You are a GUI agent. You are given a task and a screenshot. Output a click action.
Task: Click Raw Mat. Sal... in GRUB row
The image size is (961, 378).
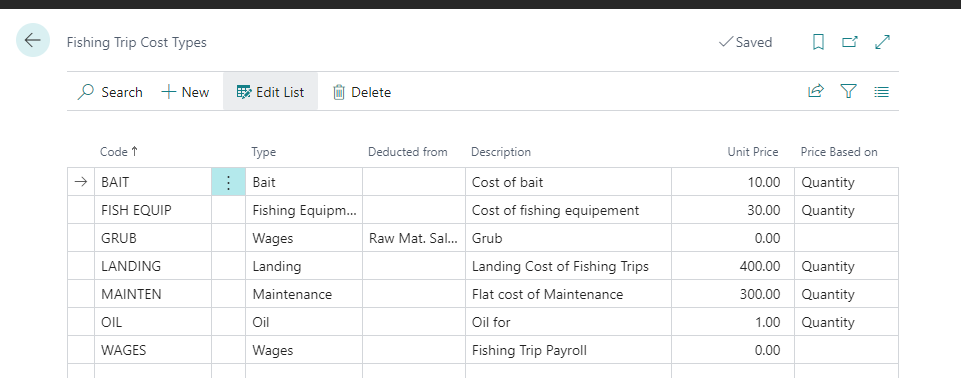[414, 238]
